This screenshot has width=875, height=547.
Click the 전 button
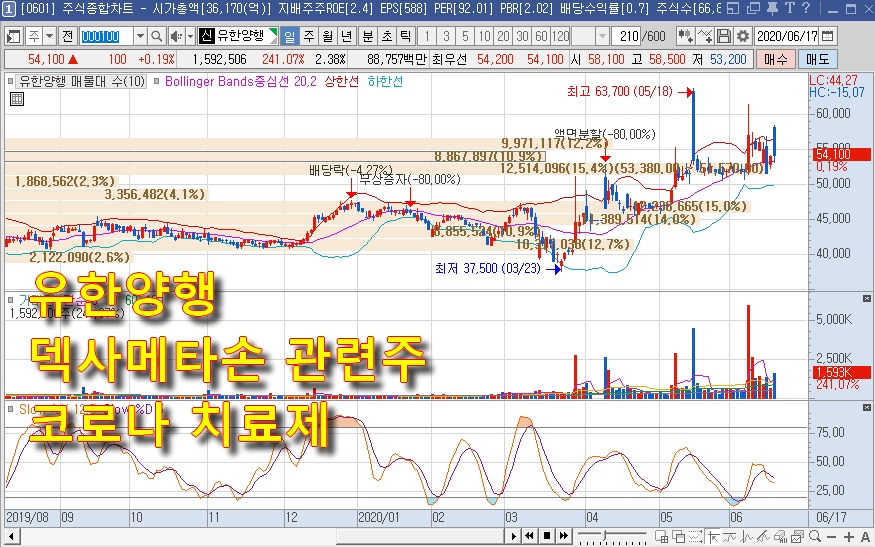[x=68, y=36]
